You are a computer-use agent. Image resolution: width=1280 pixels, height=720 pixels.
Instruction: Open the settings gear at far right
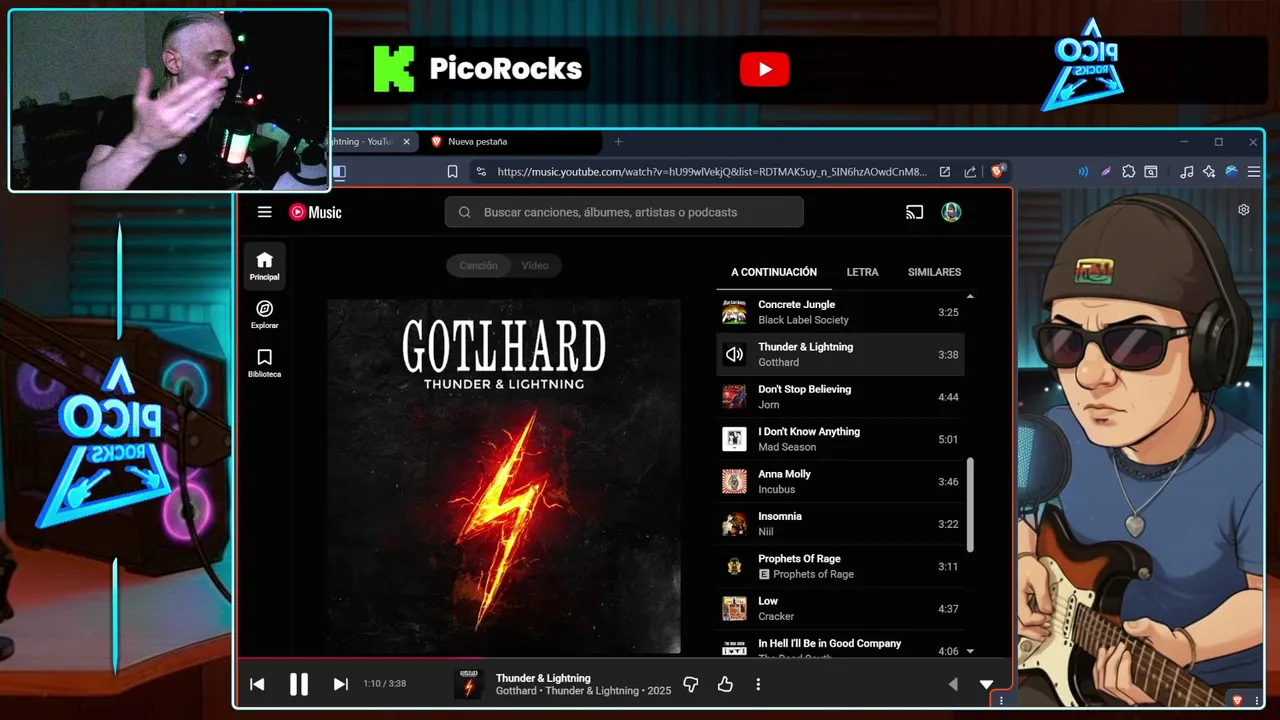point(1244,210)
